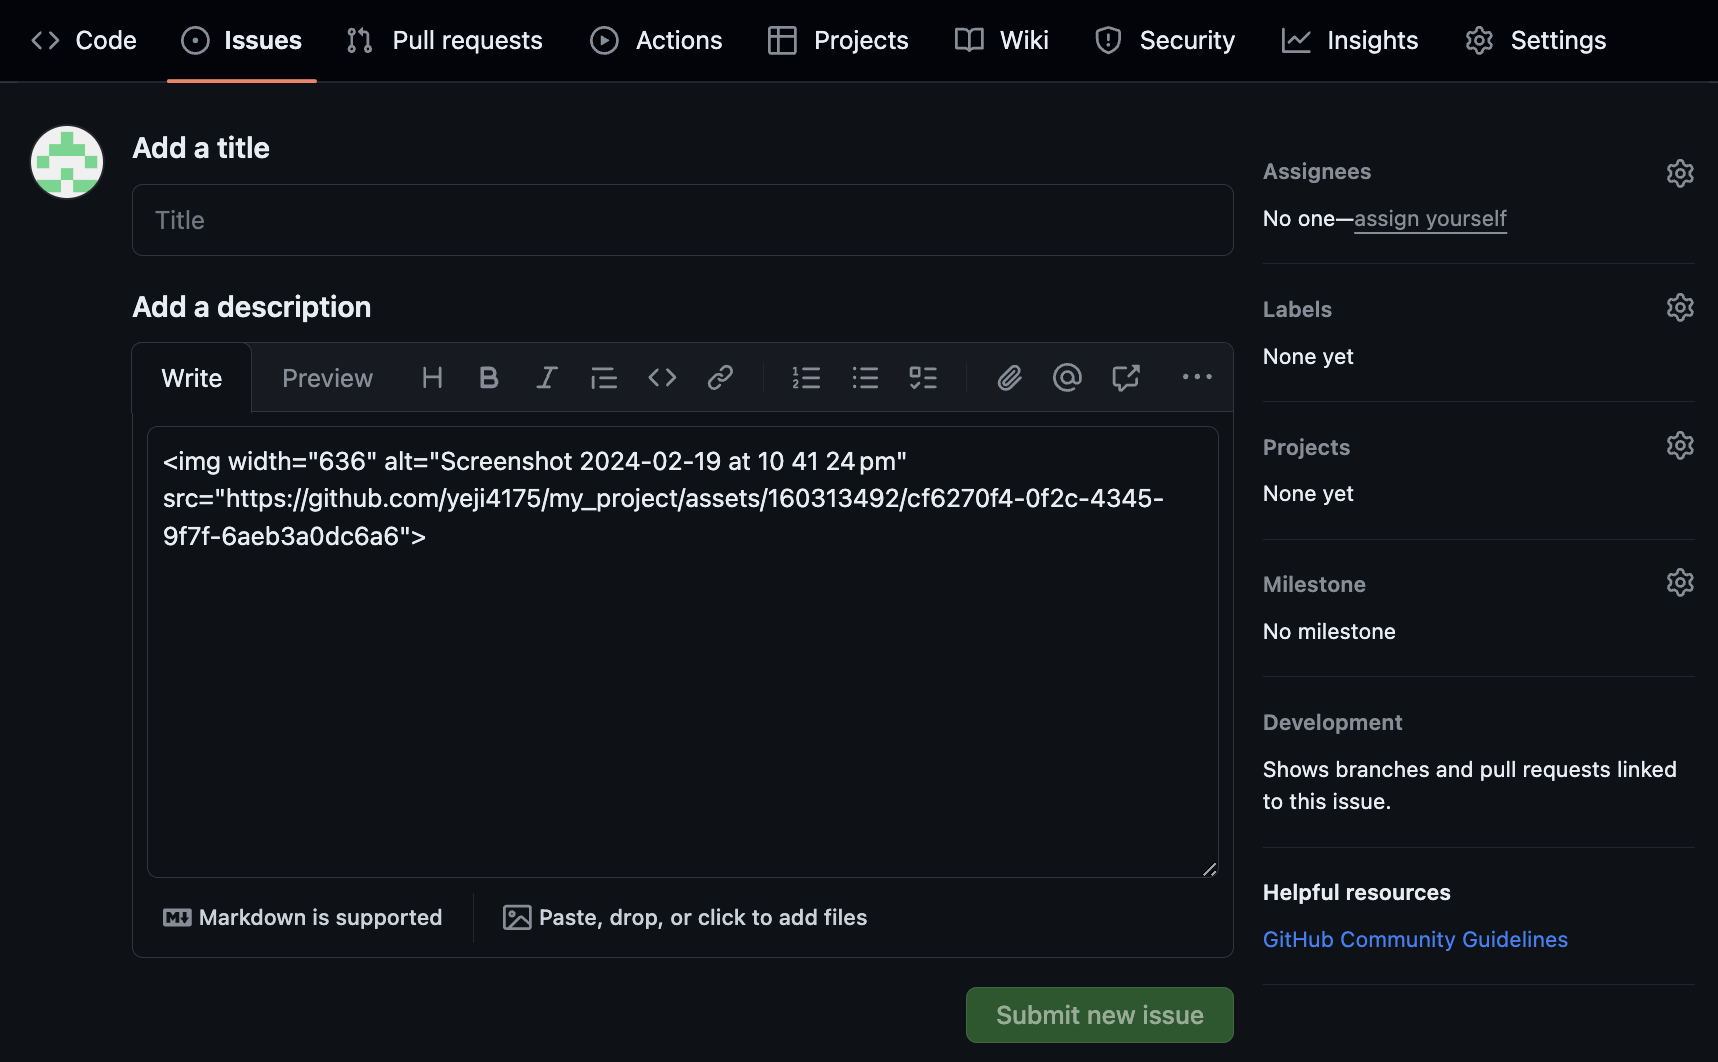Click Paste, drop, or click to add files
The height and width of the screenshot is (1062, 1718).
(x=685, y=917)
